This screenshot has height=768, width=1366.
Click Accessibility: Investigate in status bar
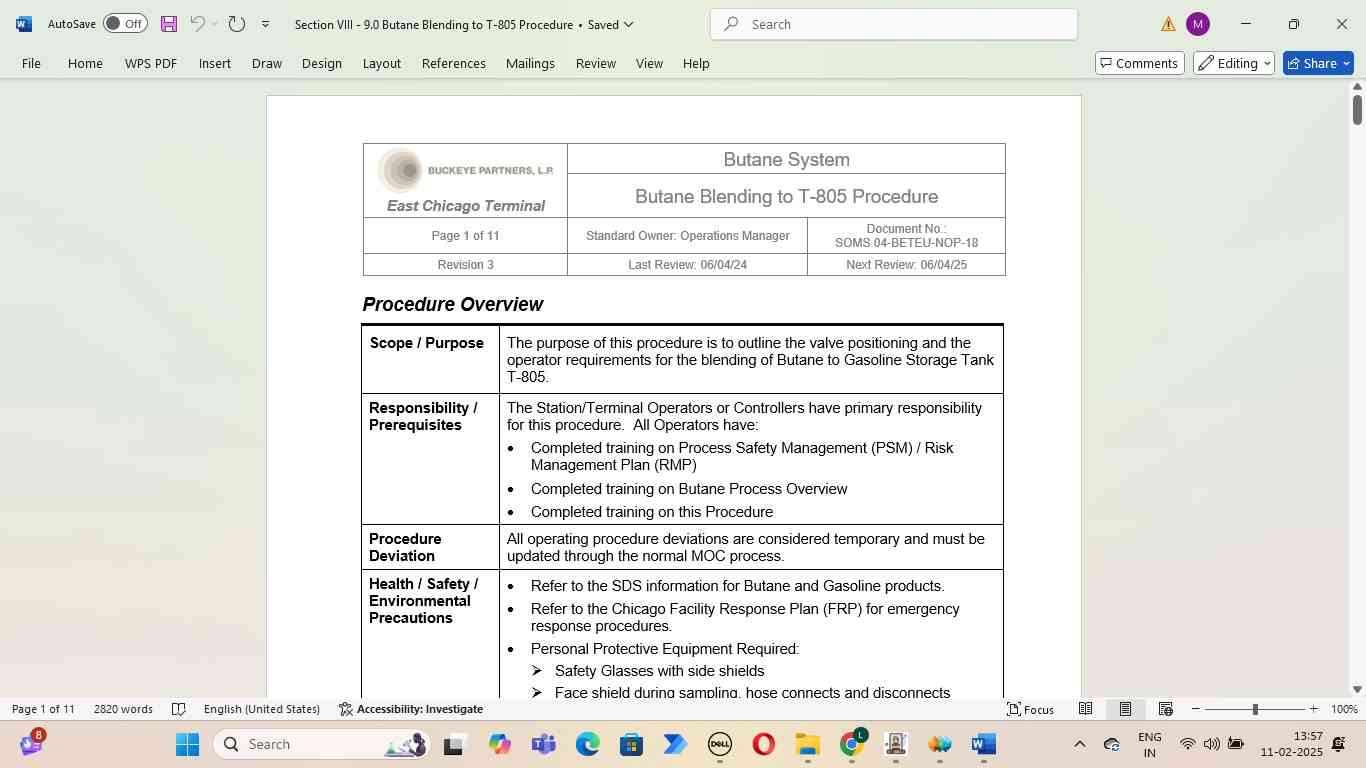click(x=411, y=709)
